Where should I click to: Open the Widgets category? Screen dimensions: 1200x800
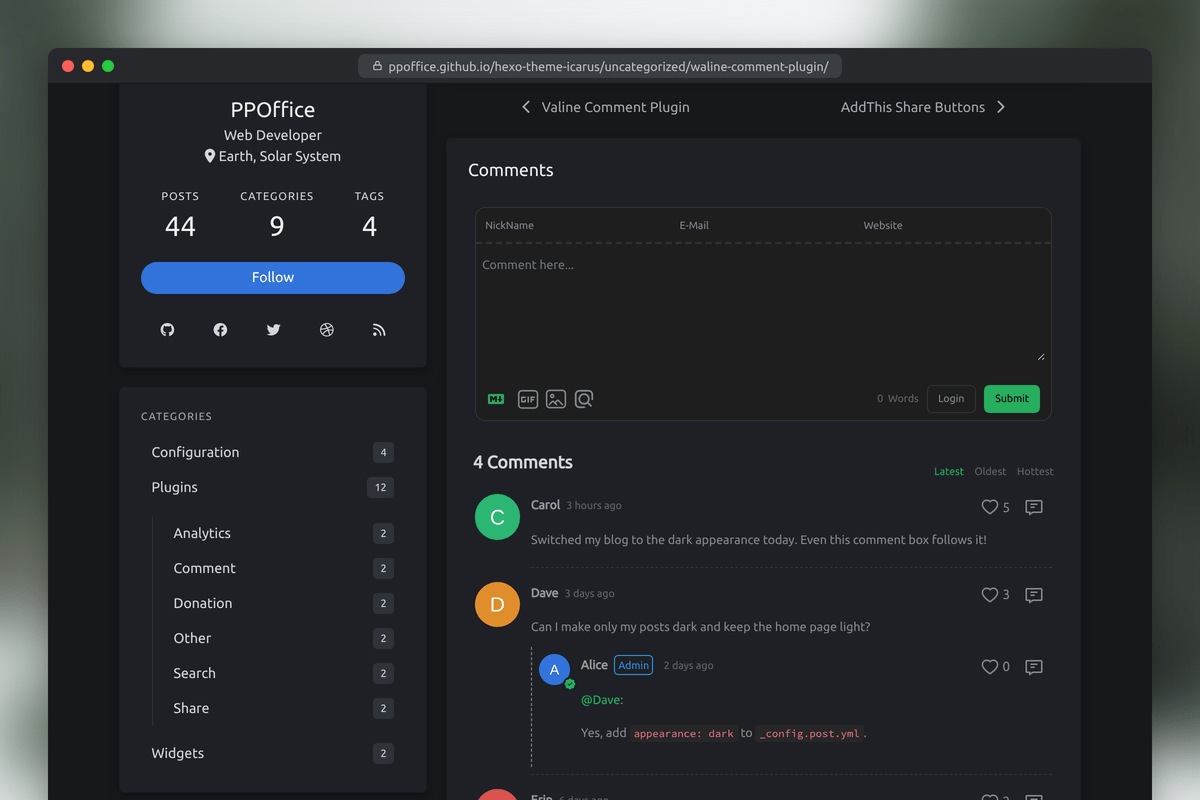click(273, 754)
